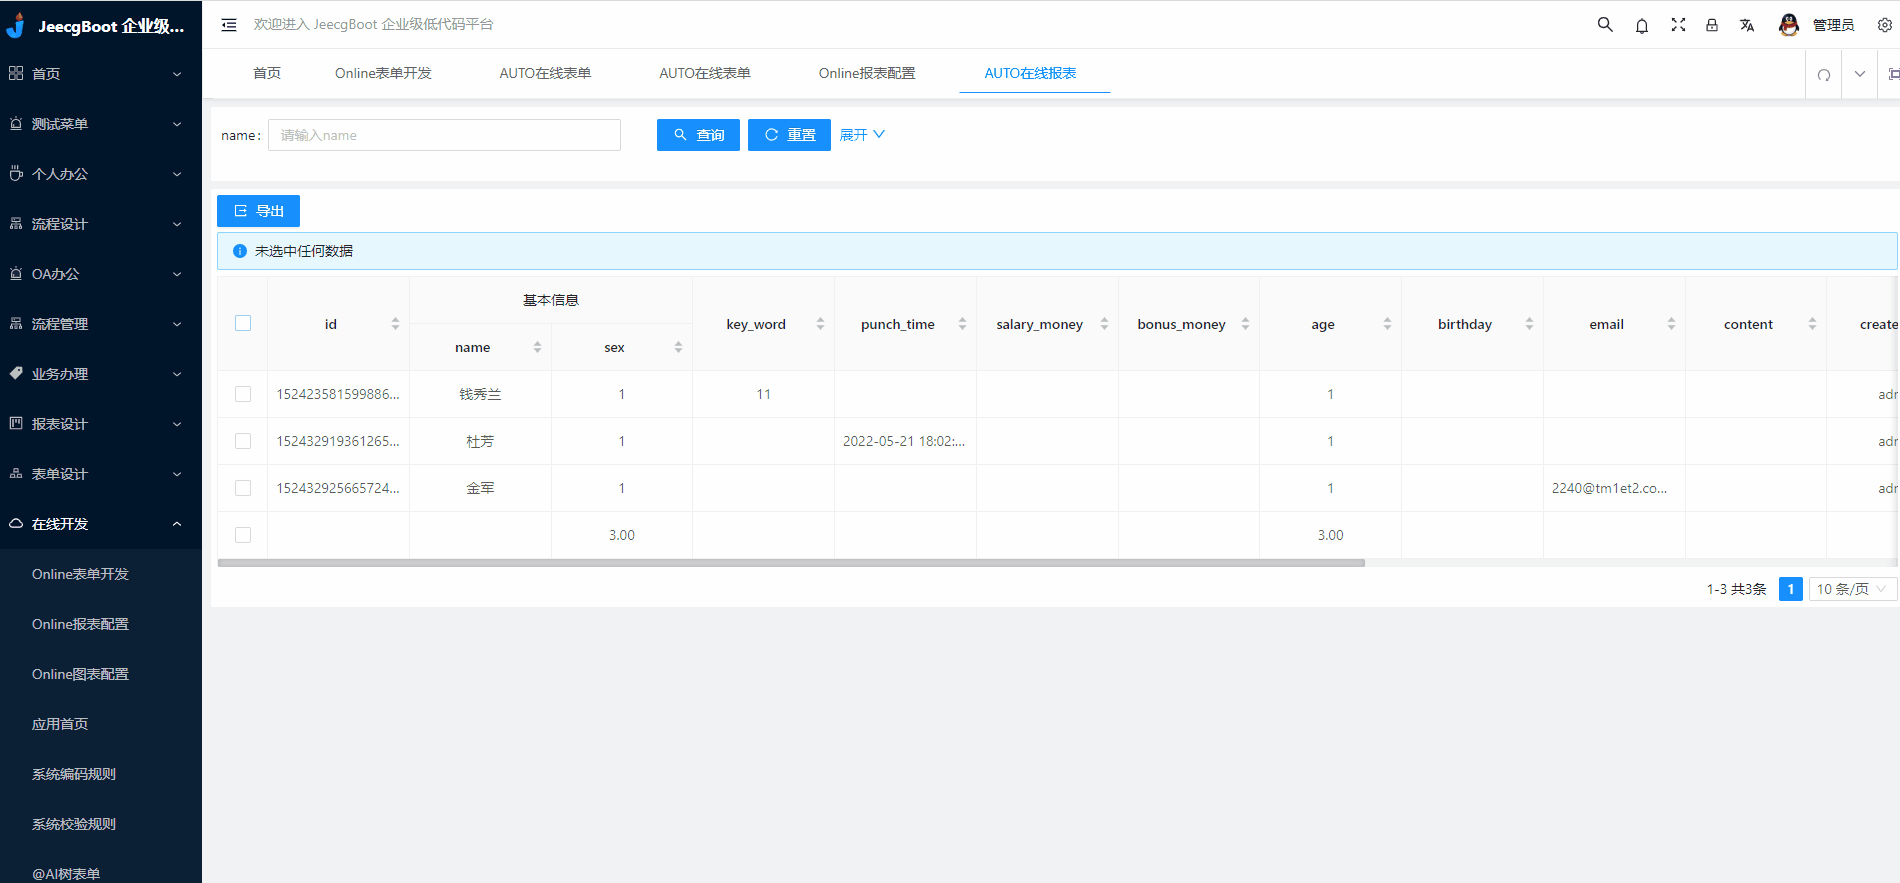This screenshot has height=883, width=1900.
Task: Open the settings gear icon
Action: [1885, 25]
